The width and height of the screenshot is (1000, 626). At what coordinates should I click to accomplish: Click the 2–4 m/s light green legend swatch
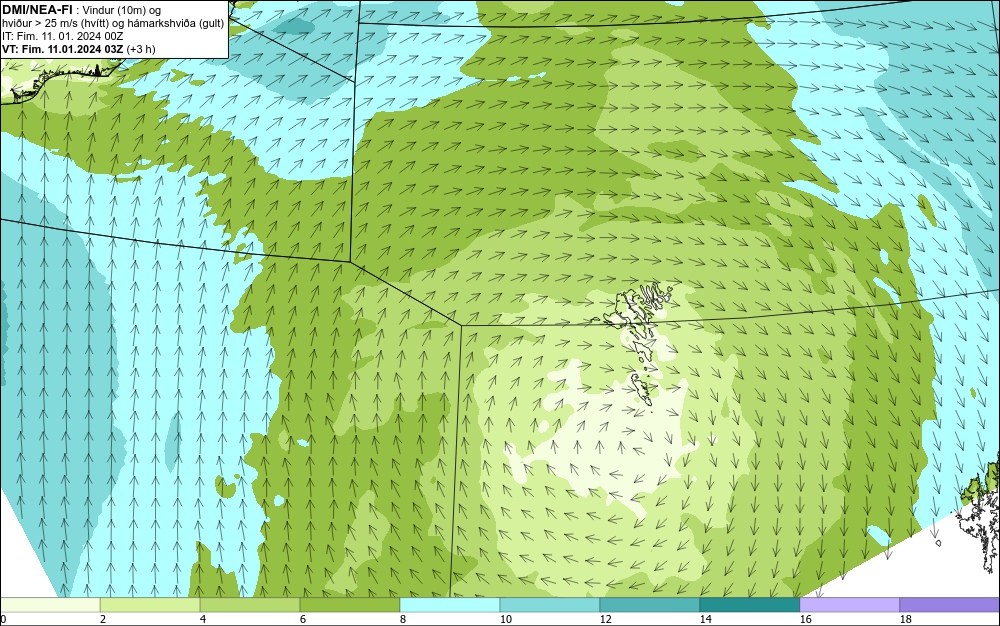point(150,604)
